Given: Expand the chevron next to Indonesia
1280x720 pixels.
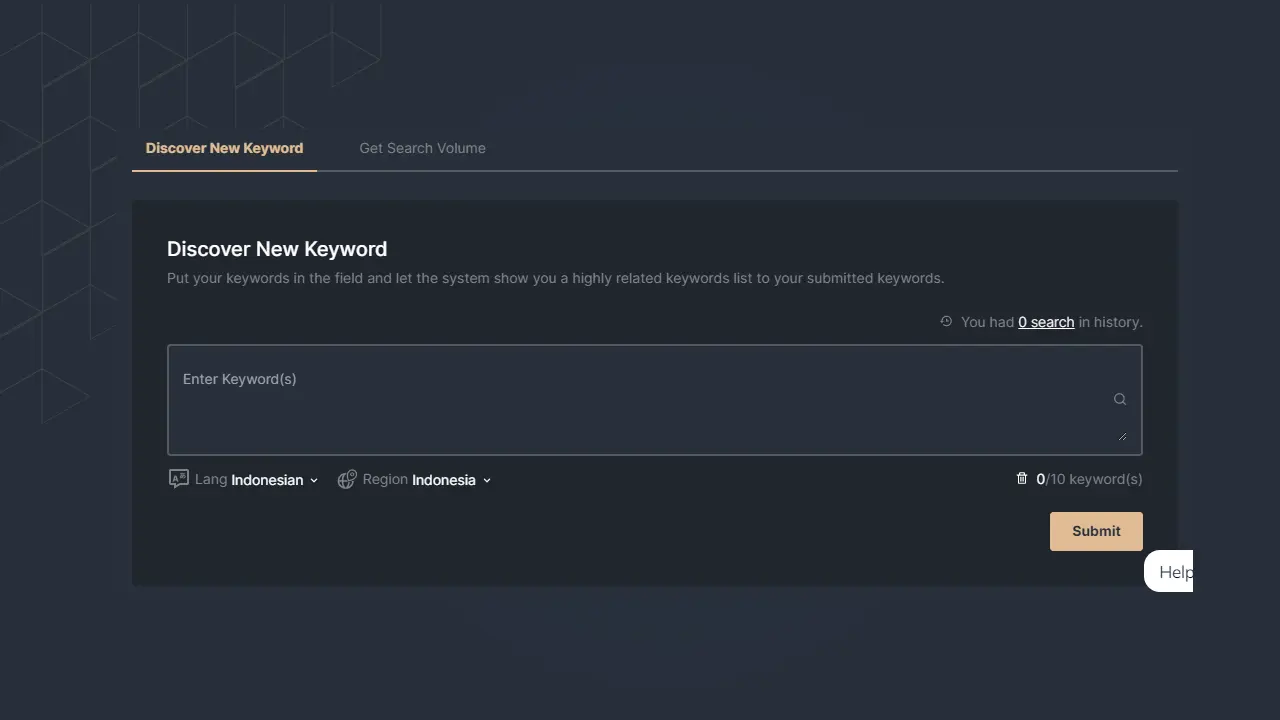Looking at the screenshot, I should (x=487, y=481).
